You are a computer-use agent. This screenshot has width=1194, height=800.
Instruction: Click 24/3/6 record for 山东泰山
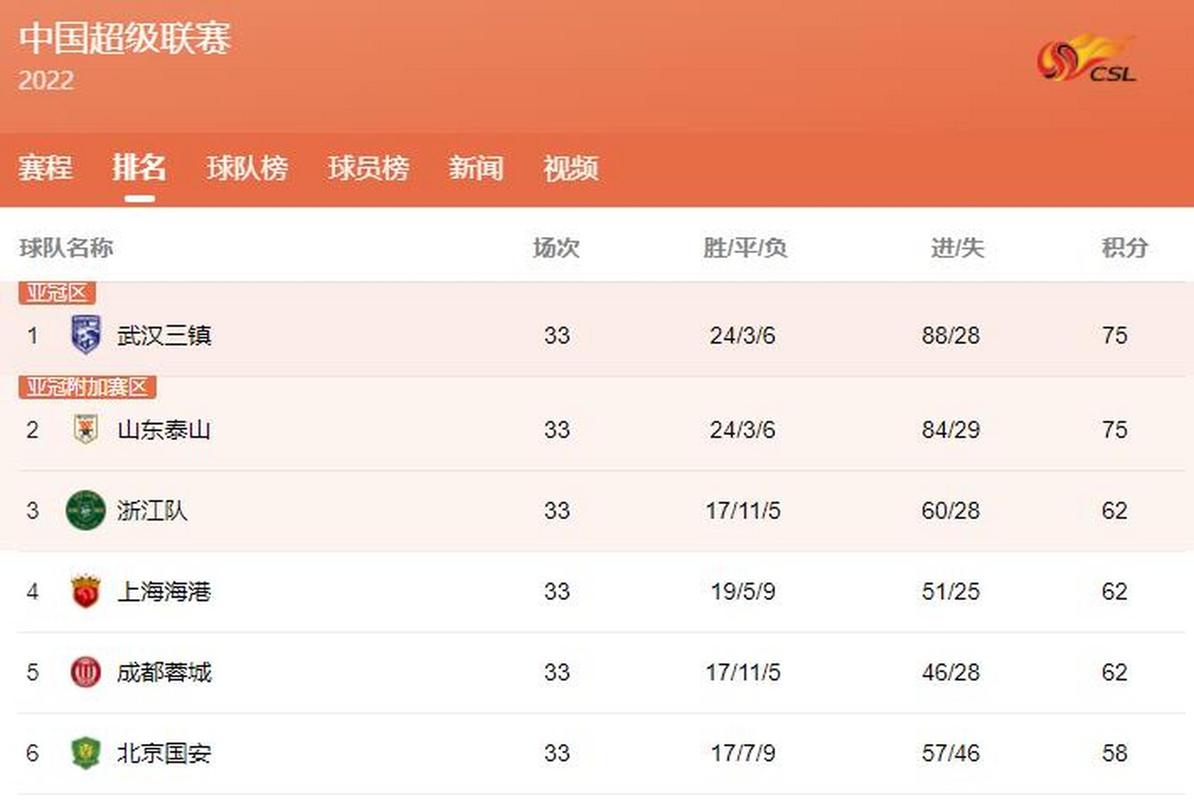pyautogui.click(x=742, y=429)
